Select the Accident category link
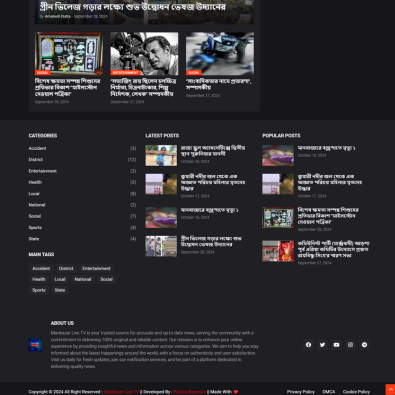This screenshot has width=395, height=395. tap(37, 148)
